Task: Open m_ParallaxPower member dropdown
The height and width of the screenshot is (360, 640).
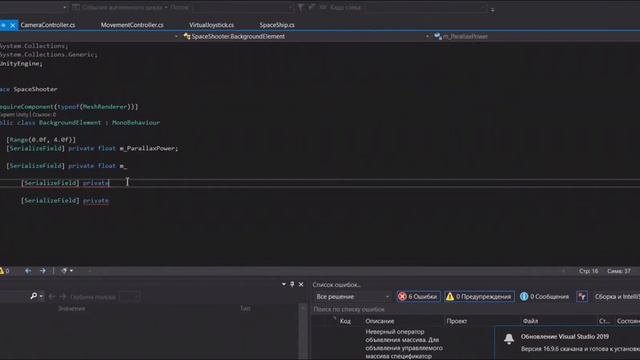Action: coord(536,36)
